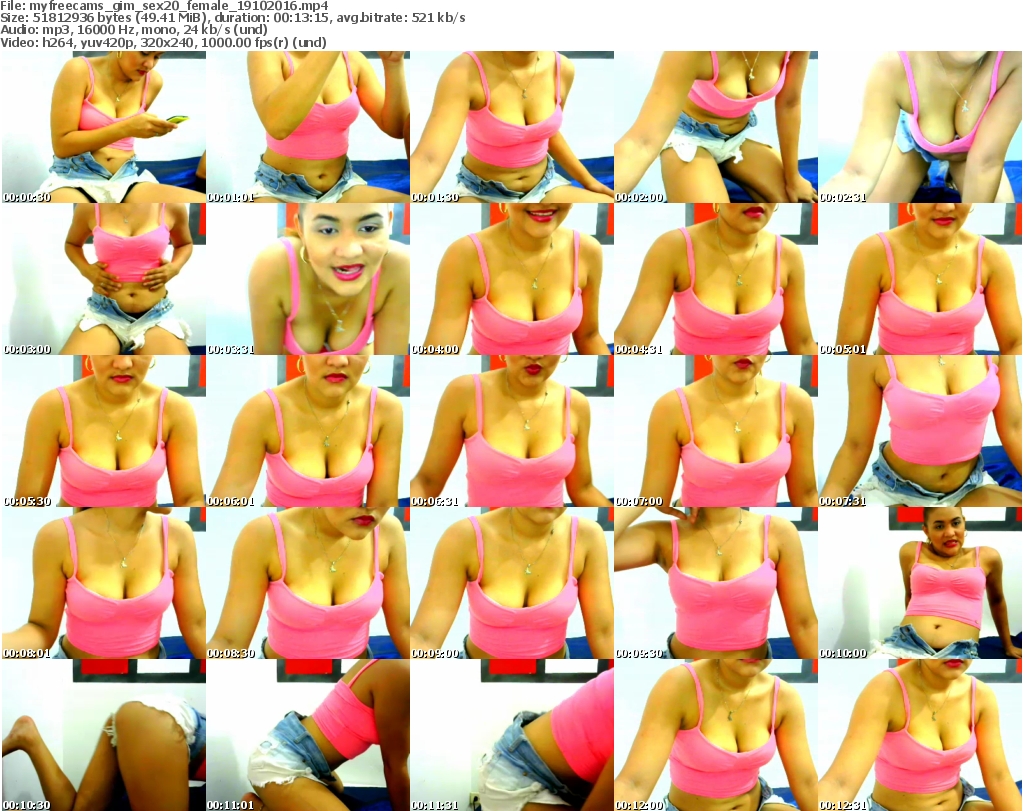Select the frame marked 00:10:00
The image size is (1024, 811).
coord(920,583)
